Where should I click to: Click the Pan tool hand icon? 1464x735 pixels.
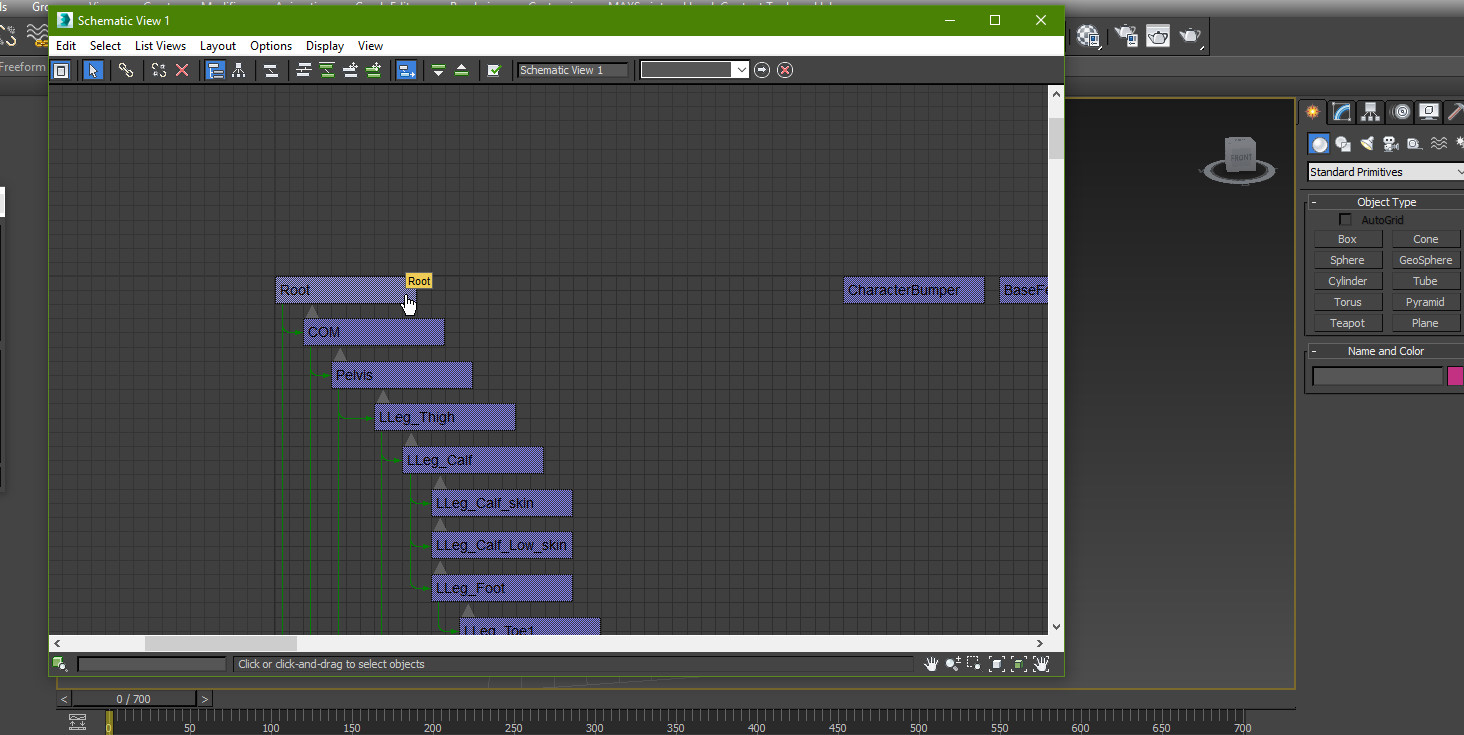[x=931, y=664]
